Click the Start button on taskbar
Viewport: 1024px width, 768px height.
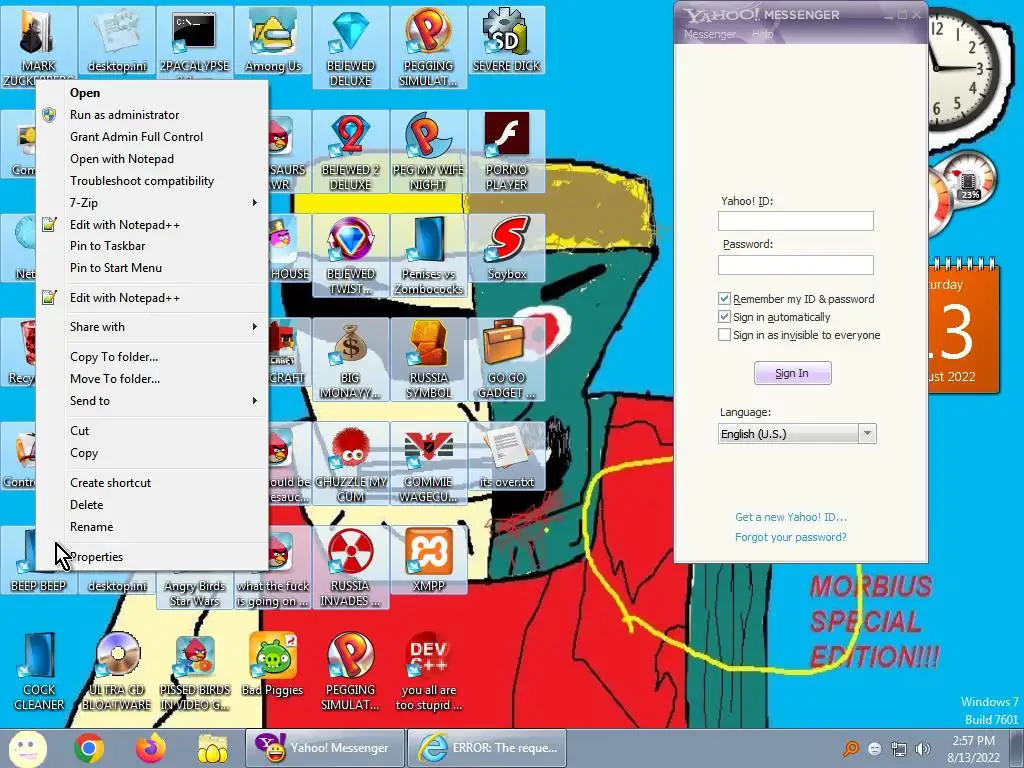coord(28,748)
